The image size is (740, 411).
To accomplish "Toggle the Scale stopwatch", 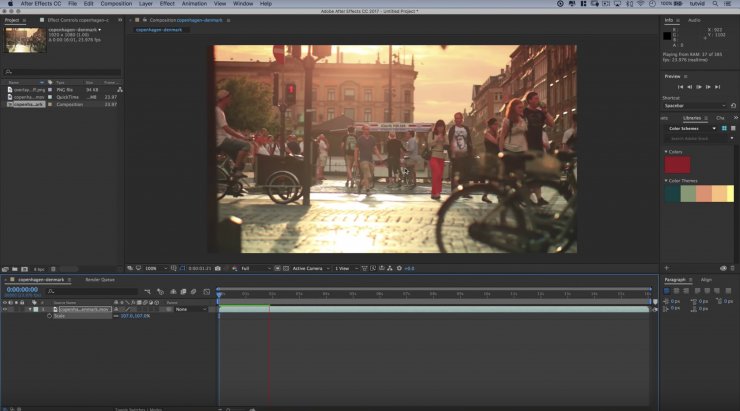I will click(49, 316).
